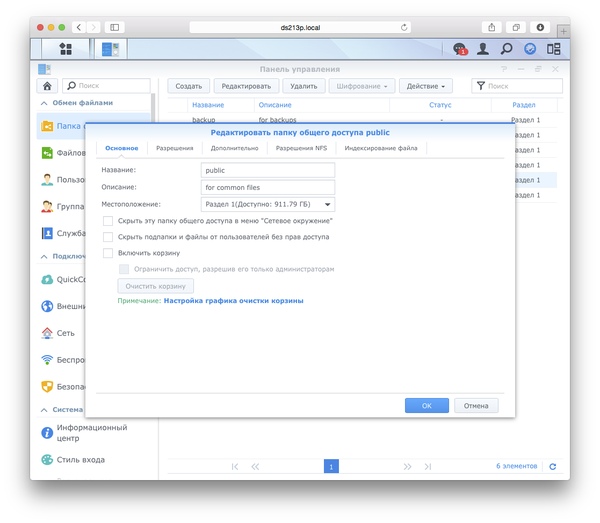Switch to the Основное tab
Viewport: 600px width, 523px height.
pyautogui.click(x=122, y=148)
